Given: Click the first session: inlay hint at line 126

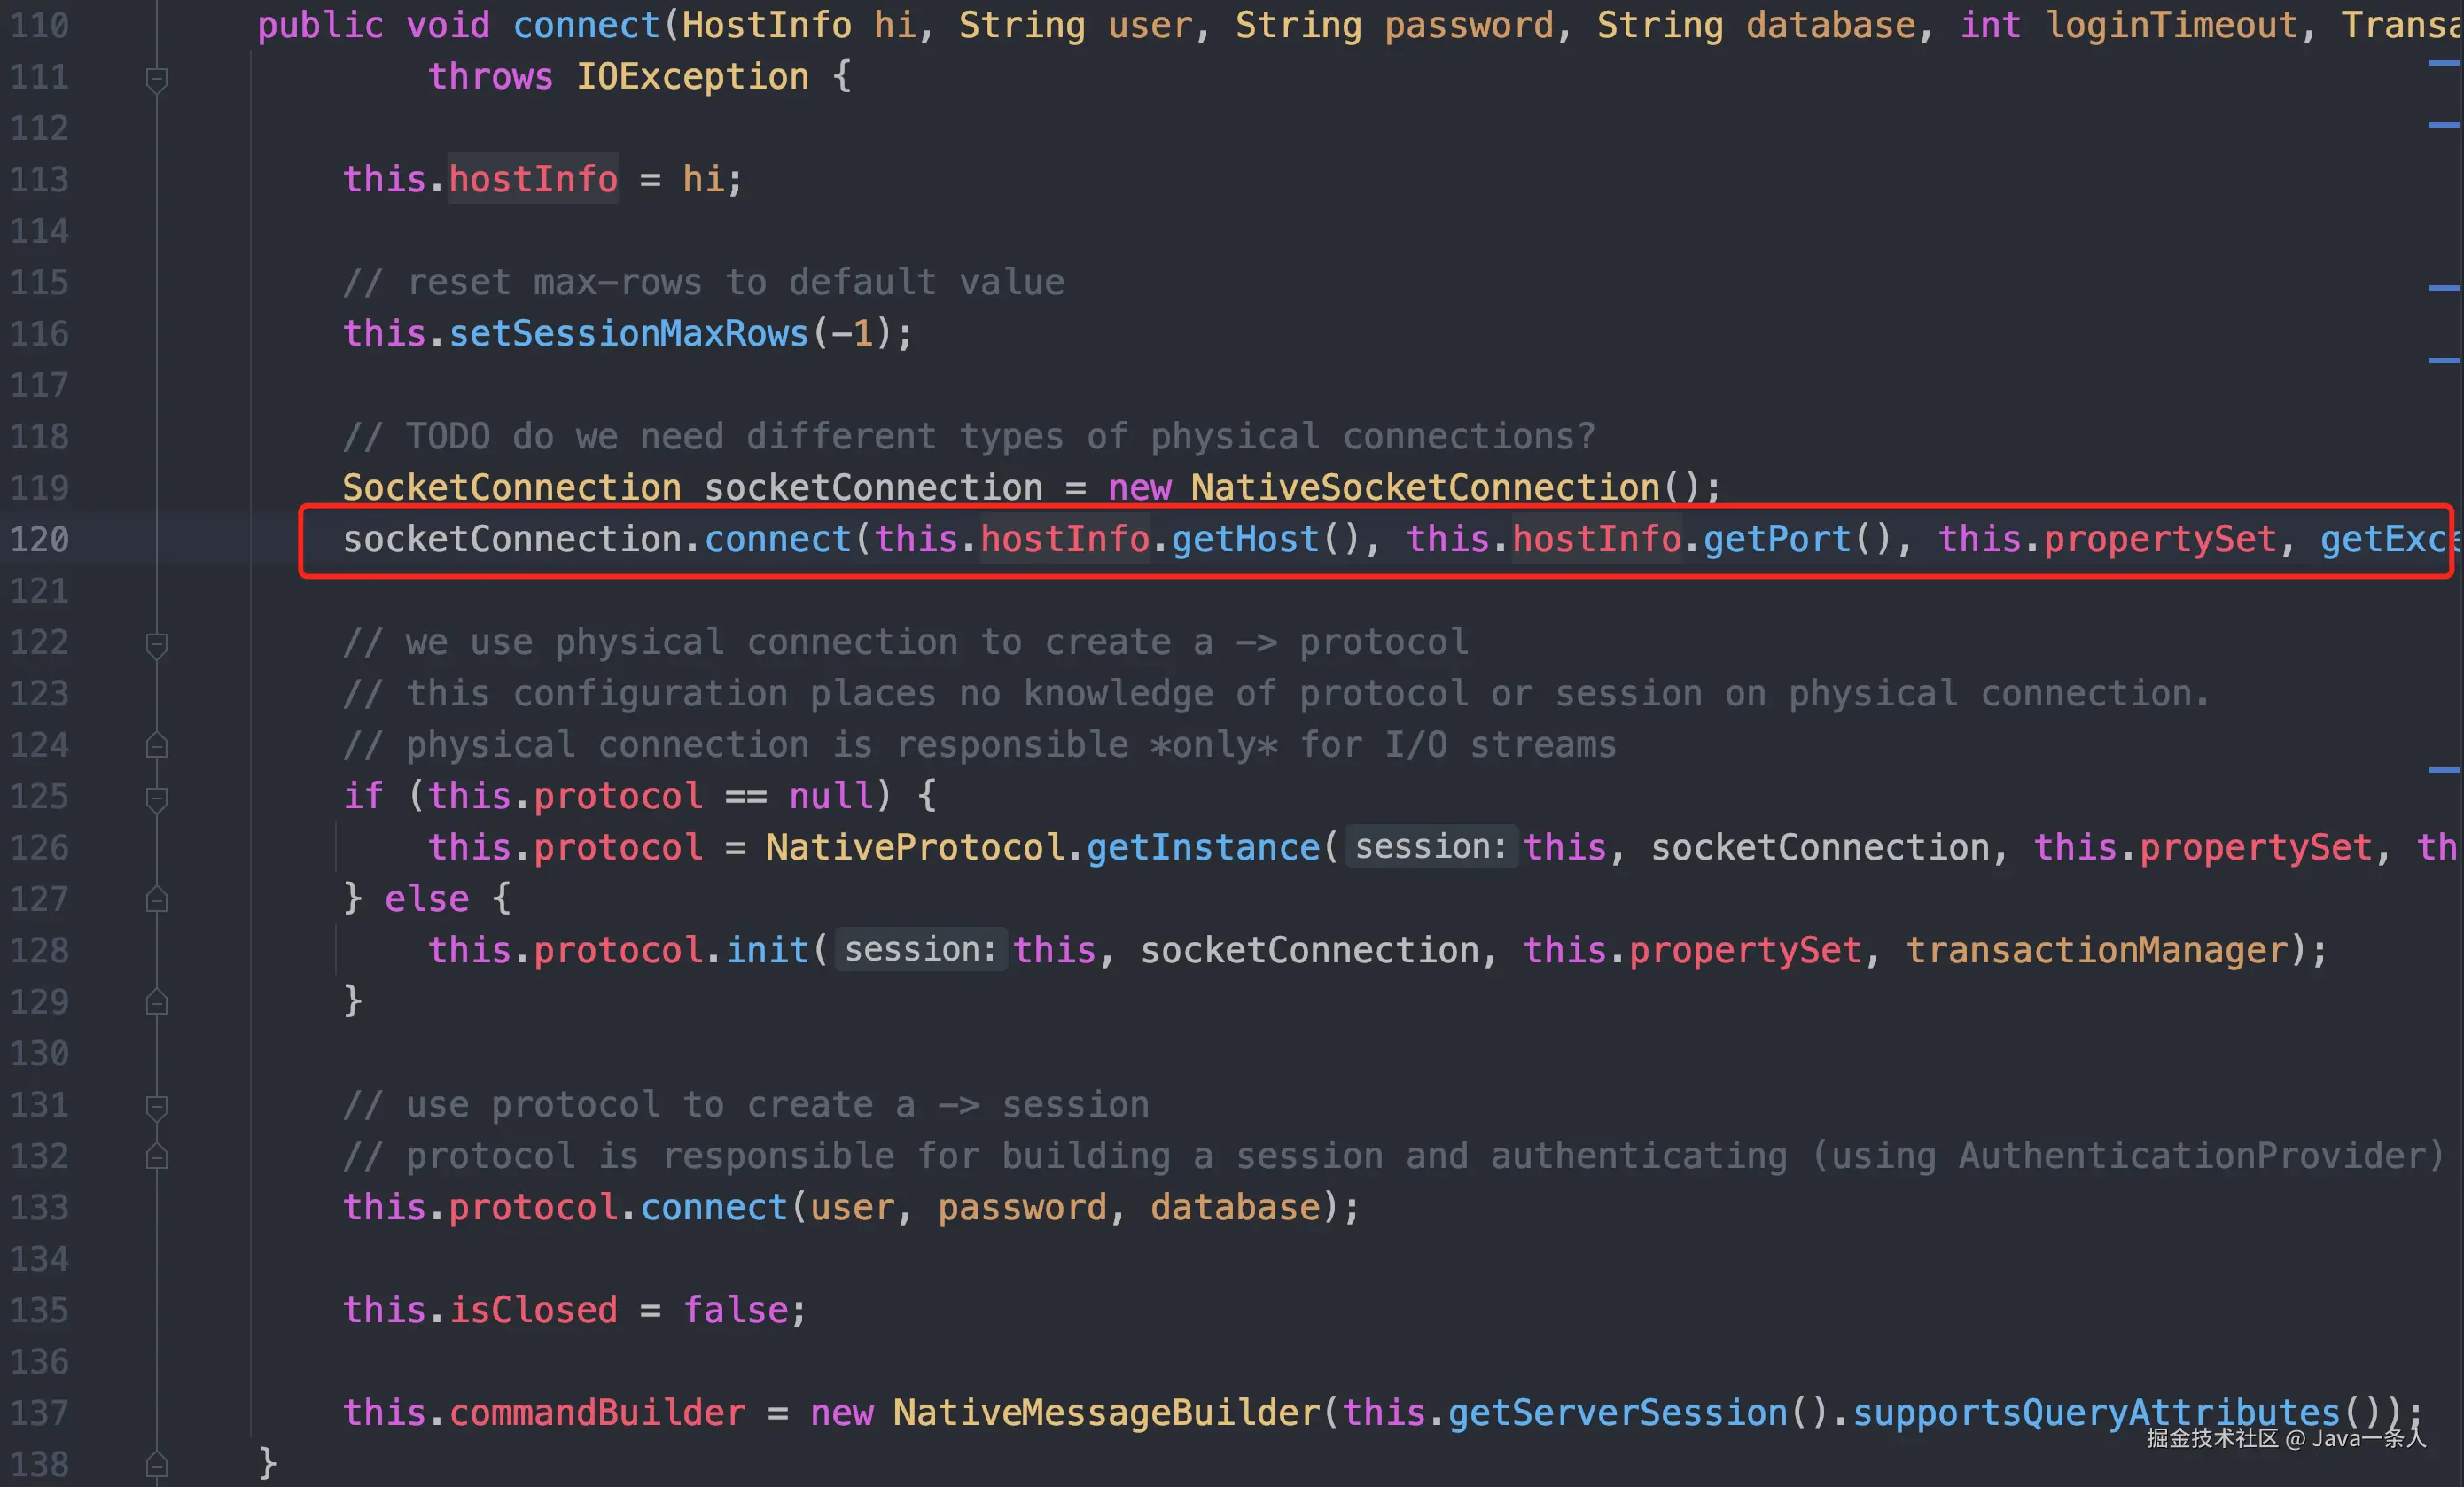Looking at the screenshot, I should point(1430,847).
